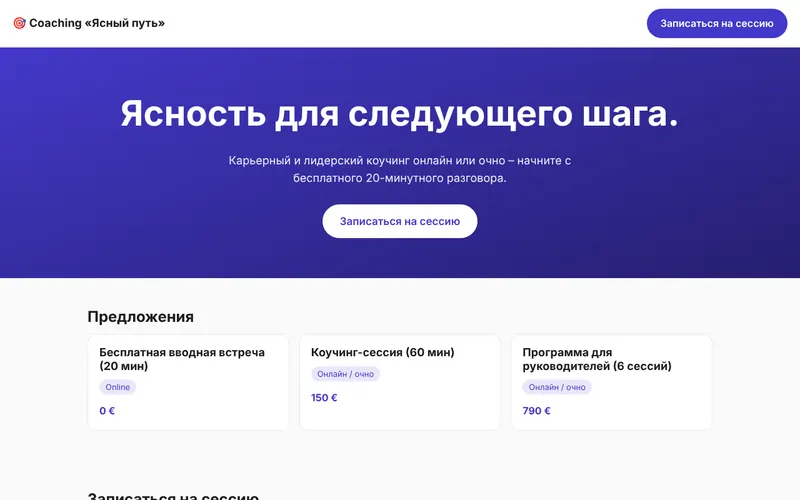Click the 0 € price
800x500 pixels.
(x=107, y=411)
